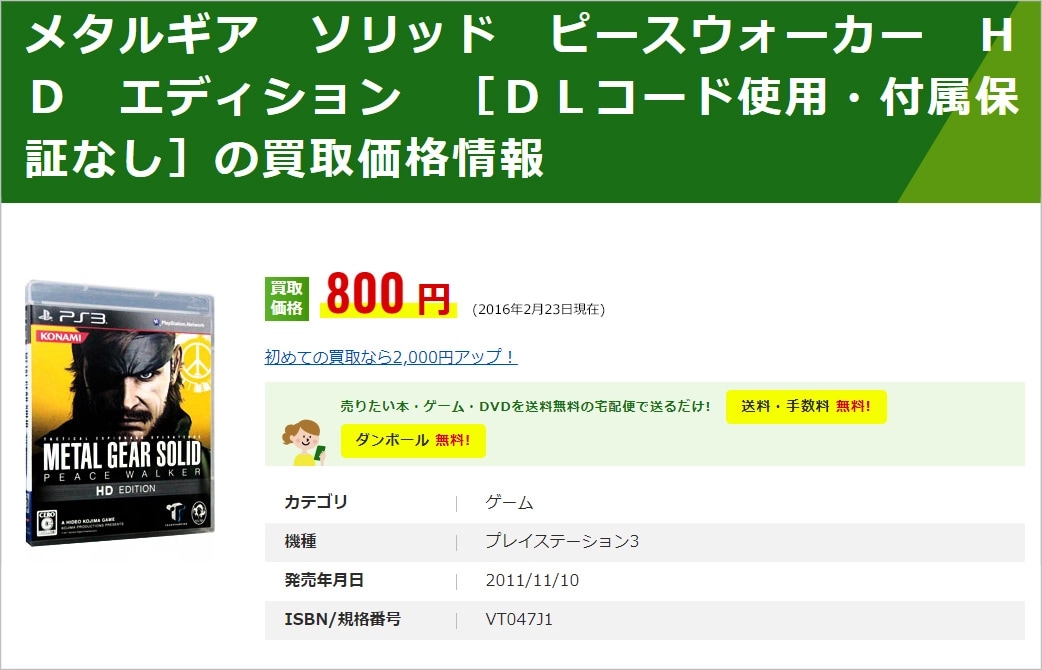The height and width of the screenshot is (670, 1042).
Task: Select the ISBN/規格番号 row label
Action: tap(343, 619)
